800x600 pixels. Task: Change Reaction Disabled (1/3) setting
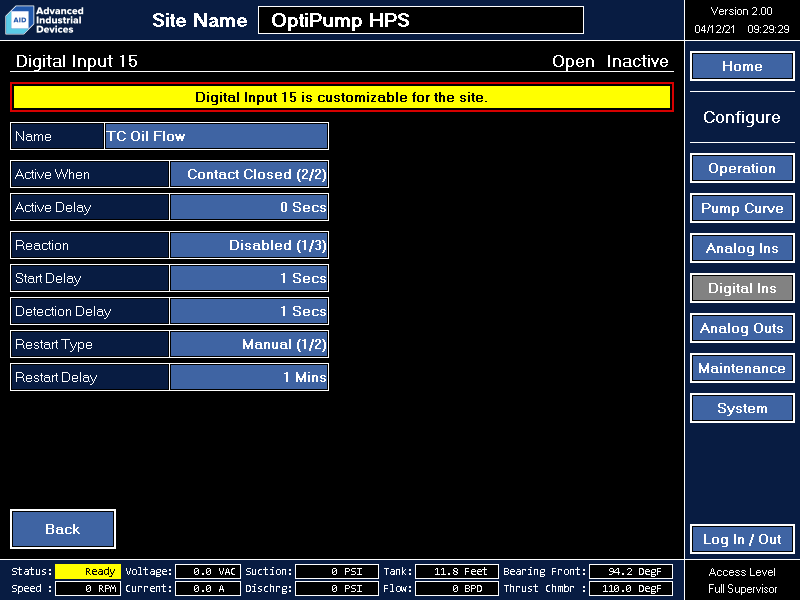pos(249,245)
